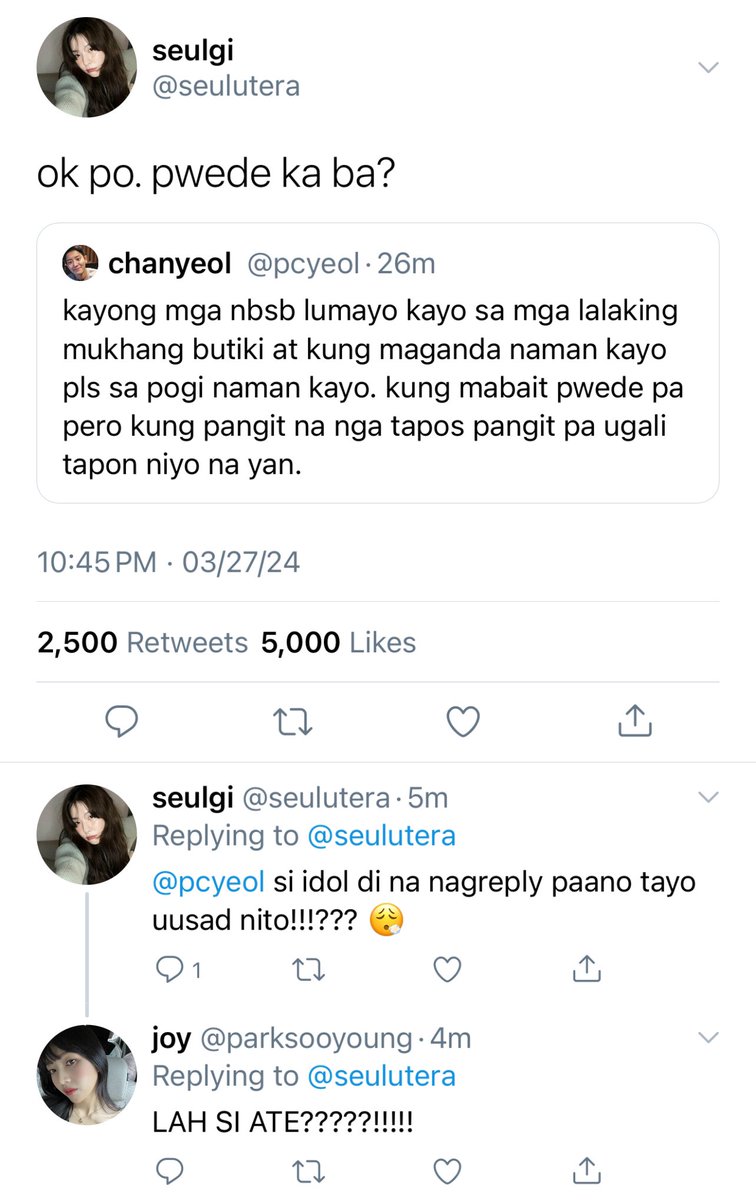Like seulgi's reply mentioning @pcyeol

coord(449,968)
